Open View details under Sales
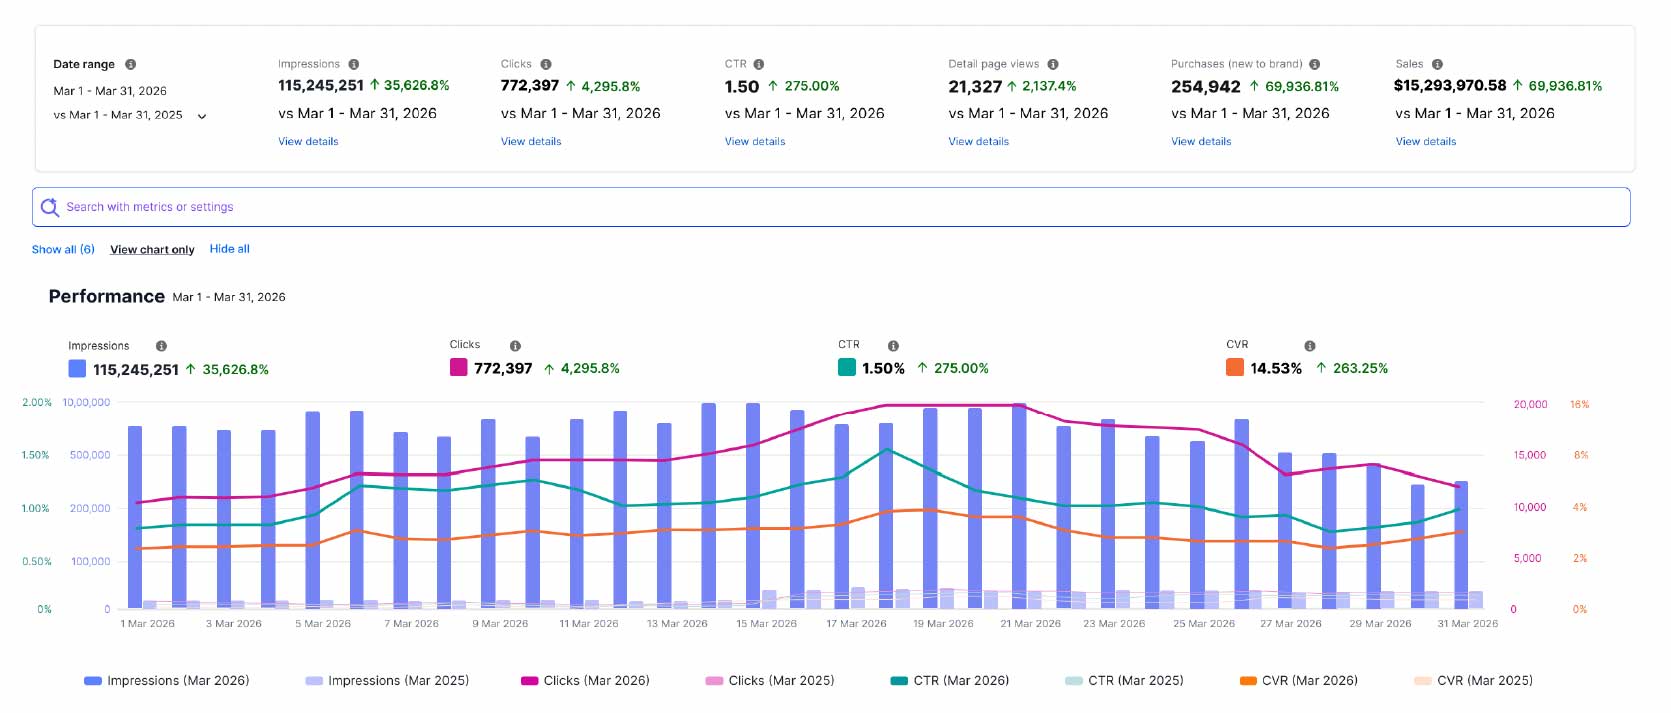The image size is (1671, 713). coord(1426,142)
